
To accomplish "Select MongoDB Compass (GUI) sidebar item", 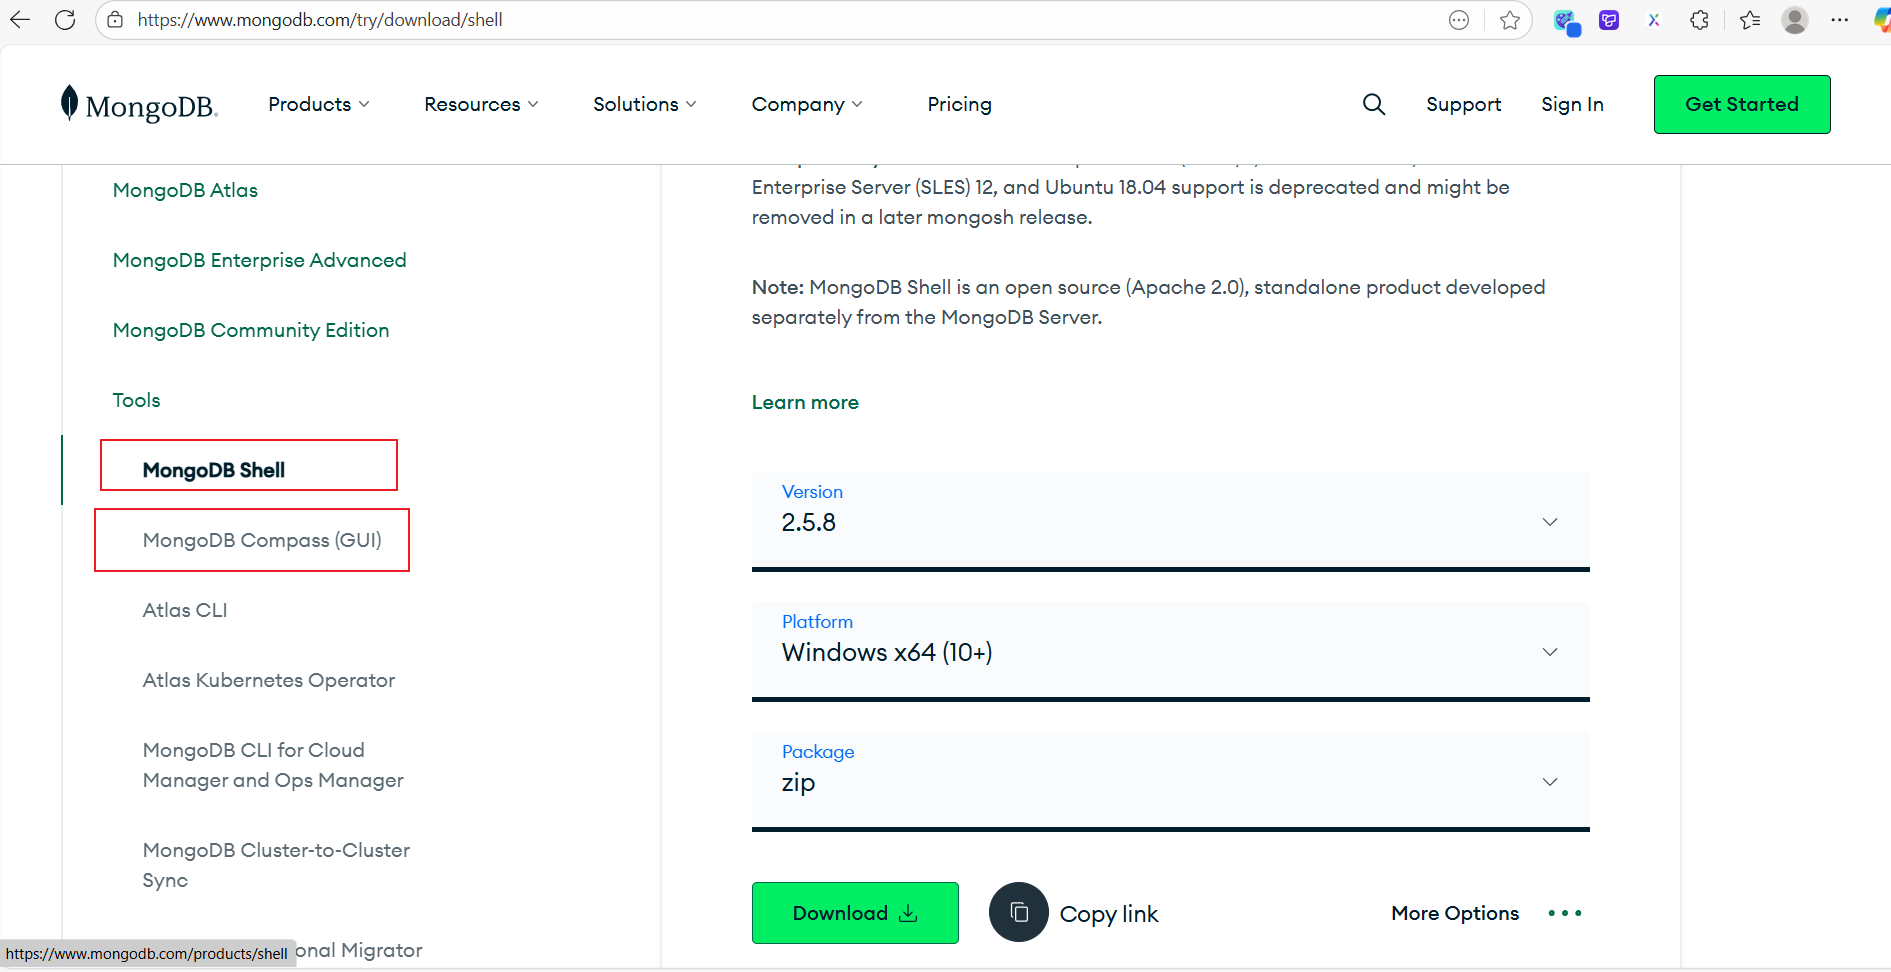I will pyautogui.click(x=262, y=540).
